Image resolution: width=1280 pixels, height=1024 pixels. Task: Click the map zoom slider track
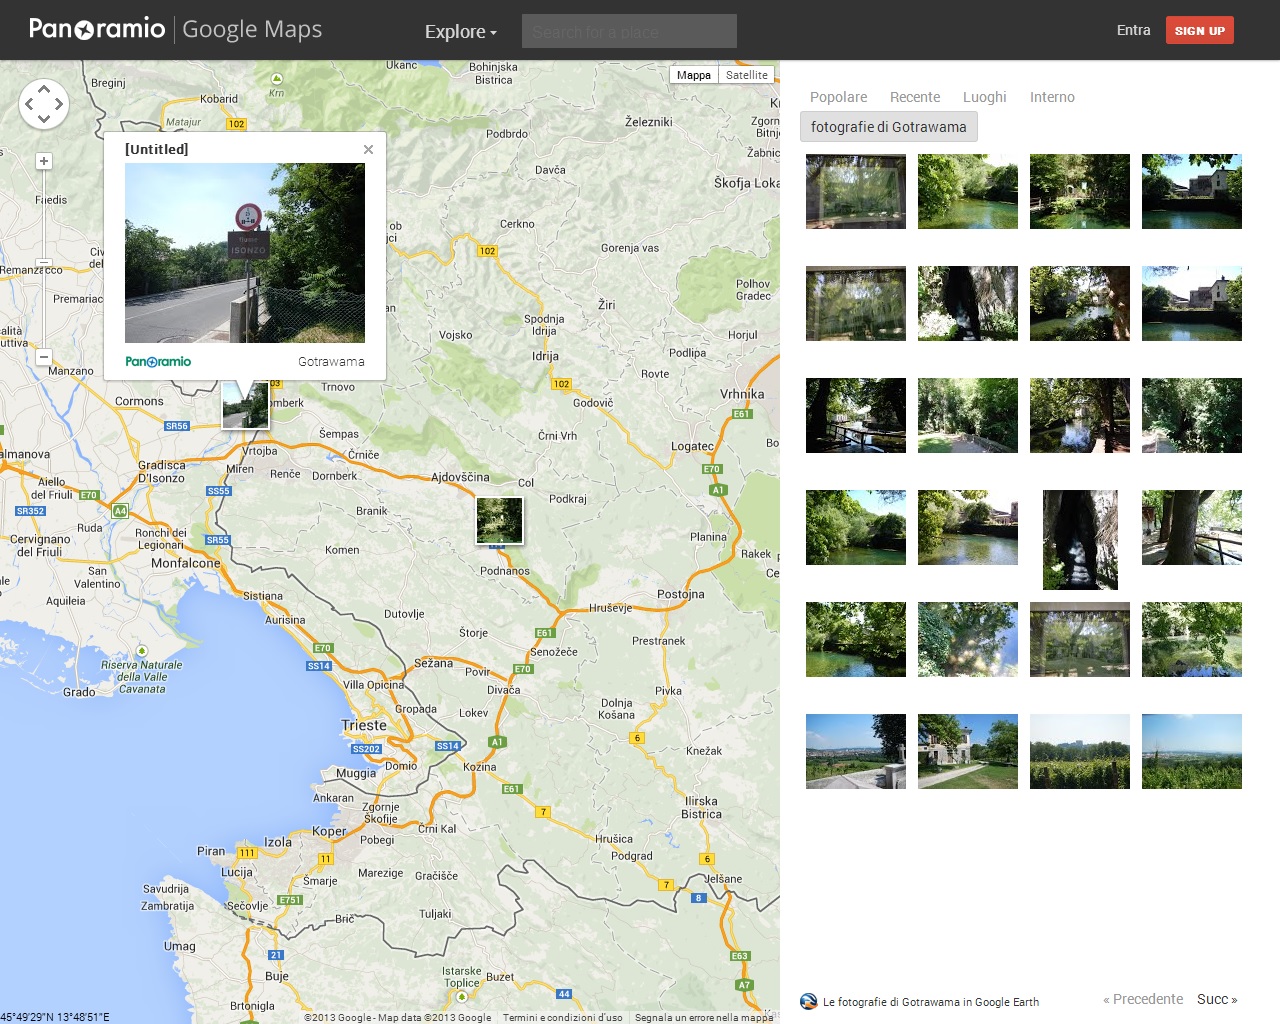[x=43, y=258]
